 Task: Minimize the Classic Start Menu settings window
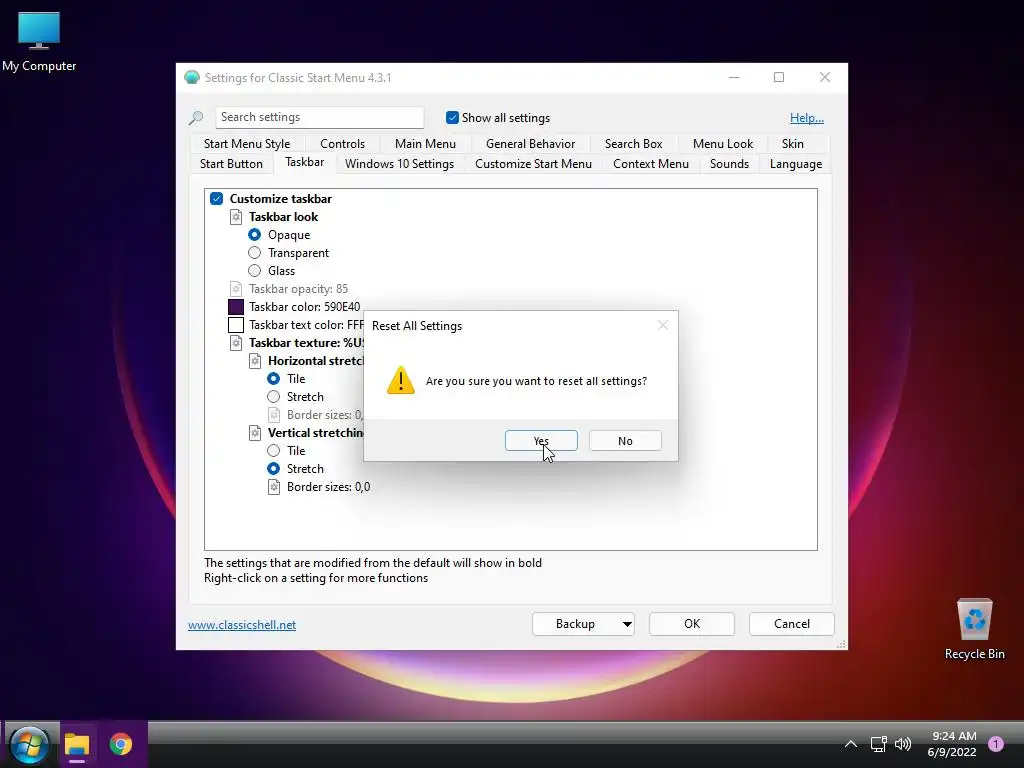pyautogui.click(x=734, y=77)
